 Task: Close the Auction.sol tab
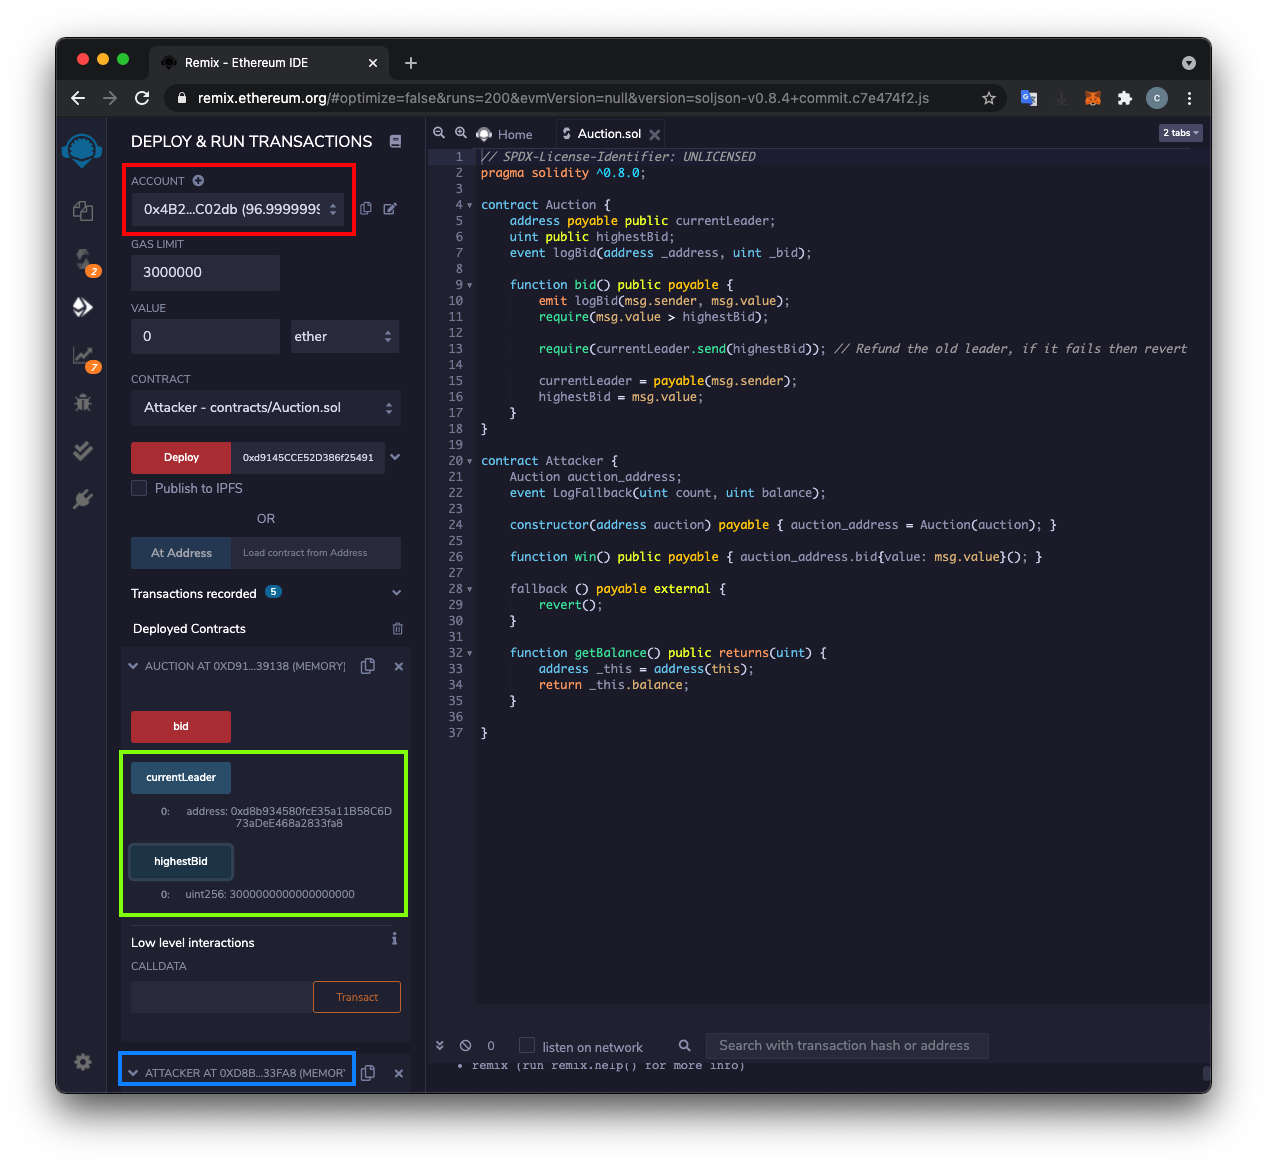click(655, 134)
